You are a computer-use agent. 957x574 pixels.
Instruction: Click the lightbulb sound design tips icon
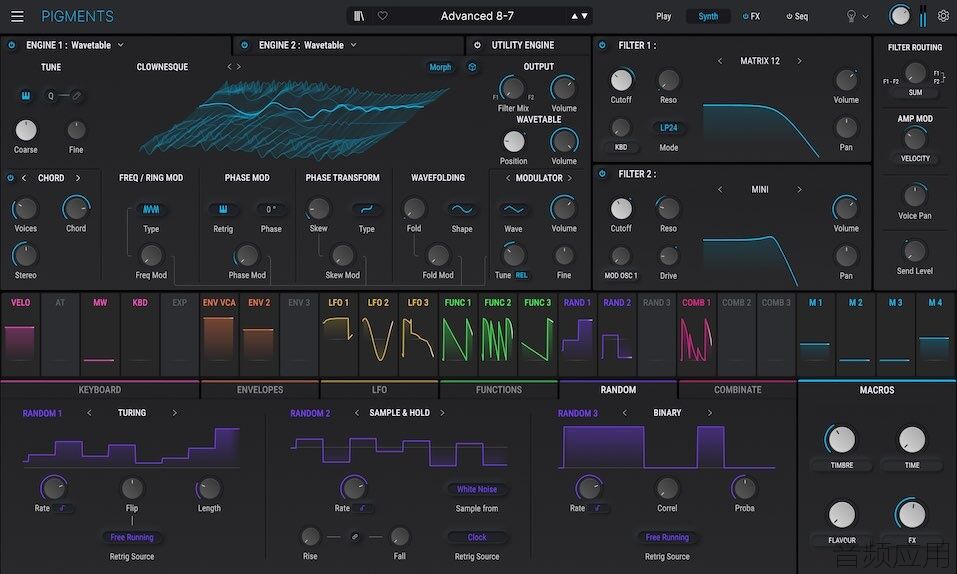click(x=851, y=16)
